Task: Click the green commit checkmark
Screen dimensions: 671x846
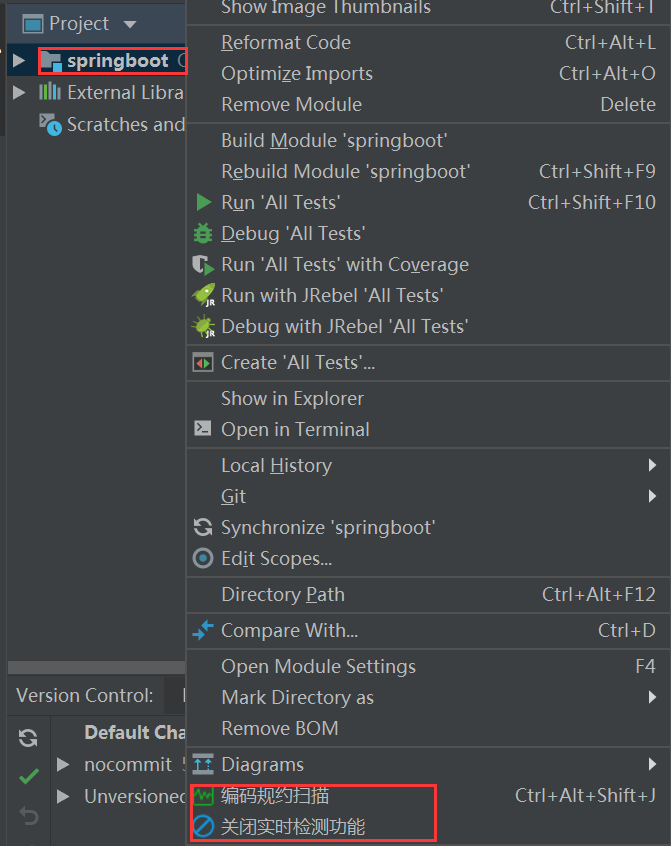Action: [29, 776]
